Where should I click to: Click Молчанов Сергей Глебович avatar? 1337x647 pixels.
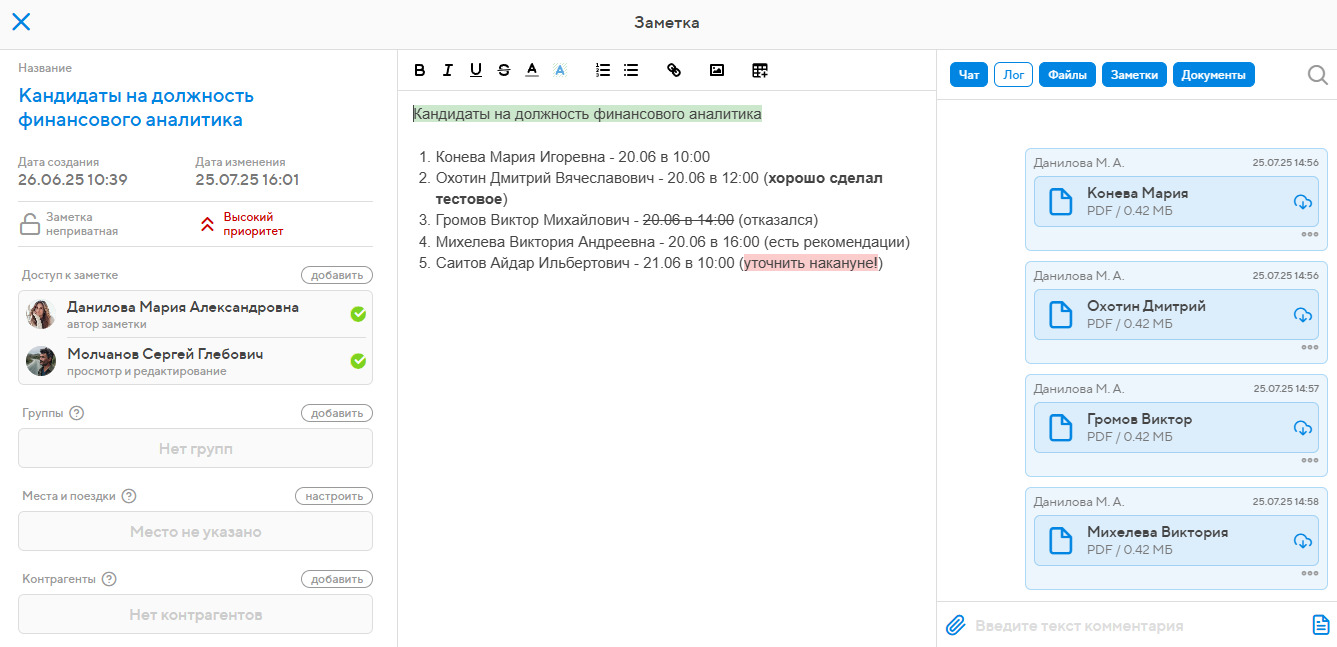pos(41,361)
